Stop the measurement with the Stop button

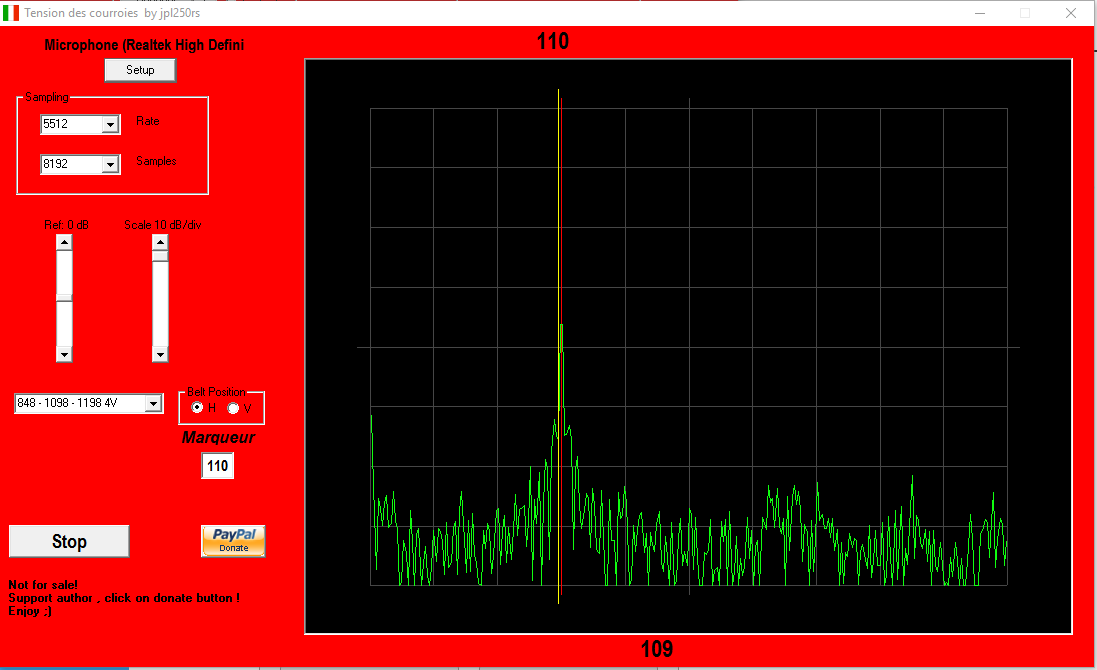[x=69, y=541]
